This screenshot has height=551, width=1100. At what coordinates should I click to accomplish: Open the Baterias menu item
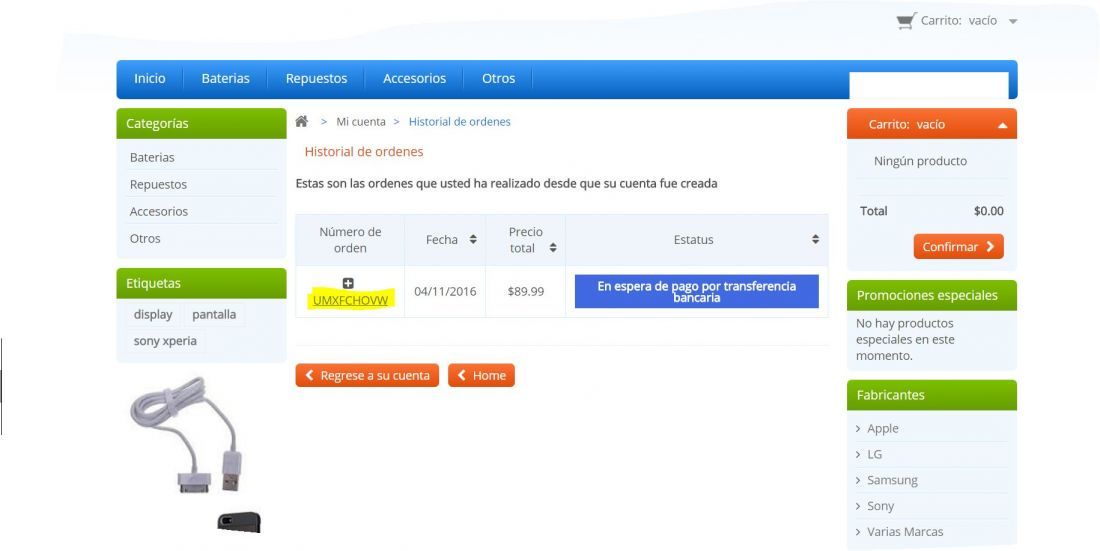(225, 79)
